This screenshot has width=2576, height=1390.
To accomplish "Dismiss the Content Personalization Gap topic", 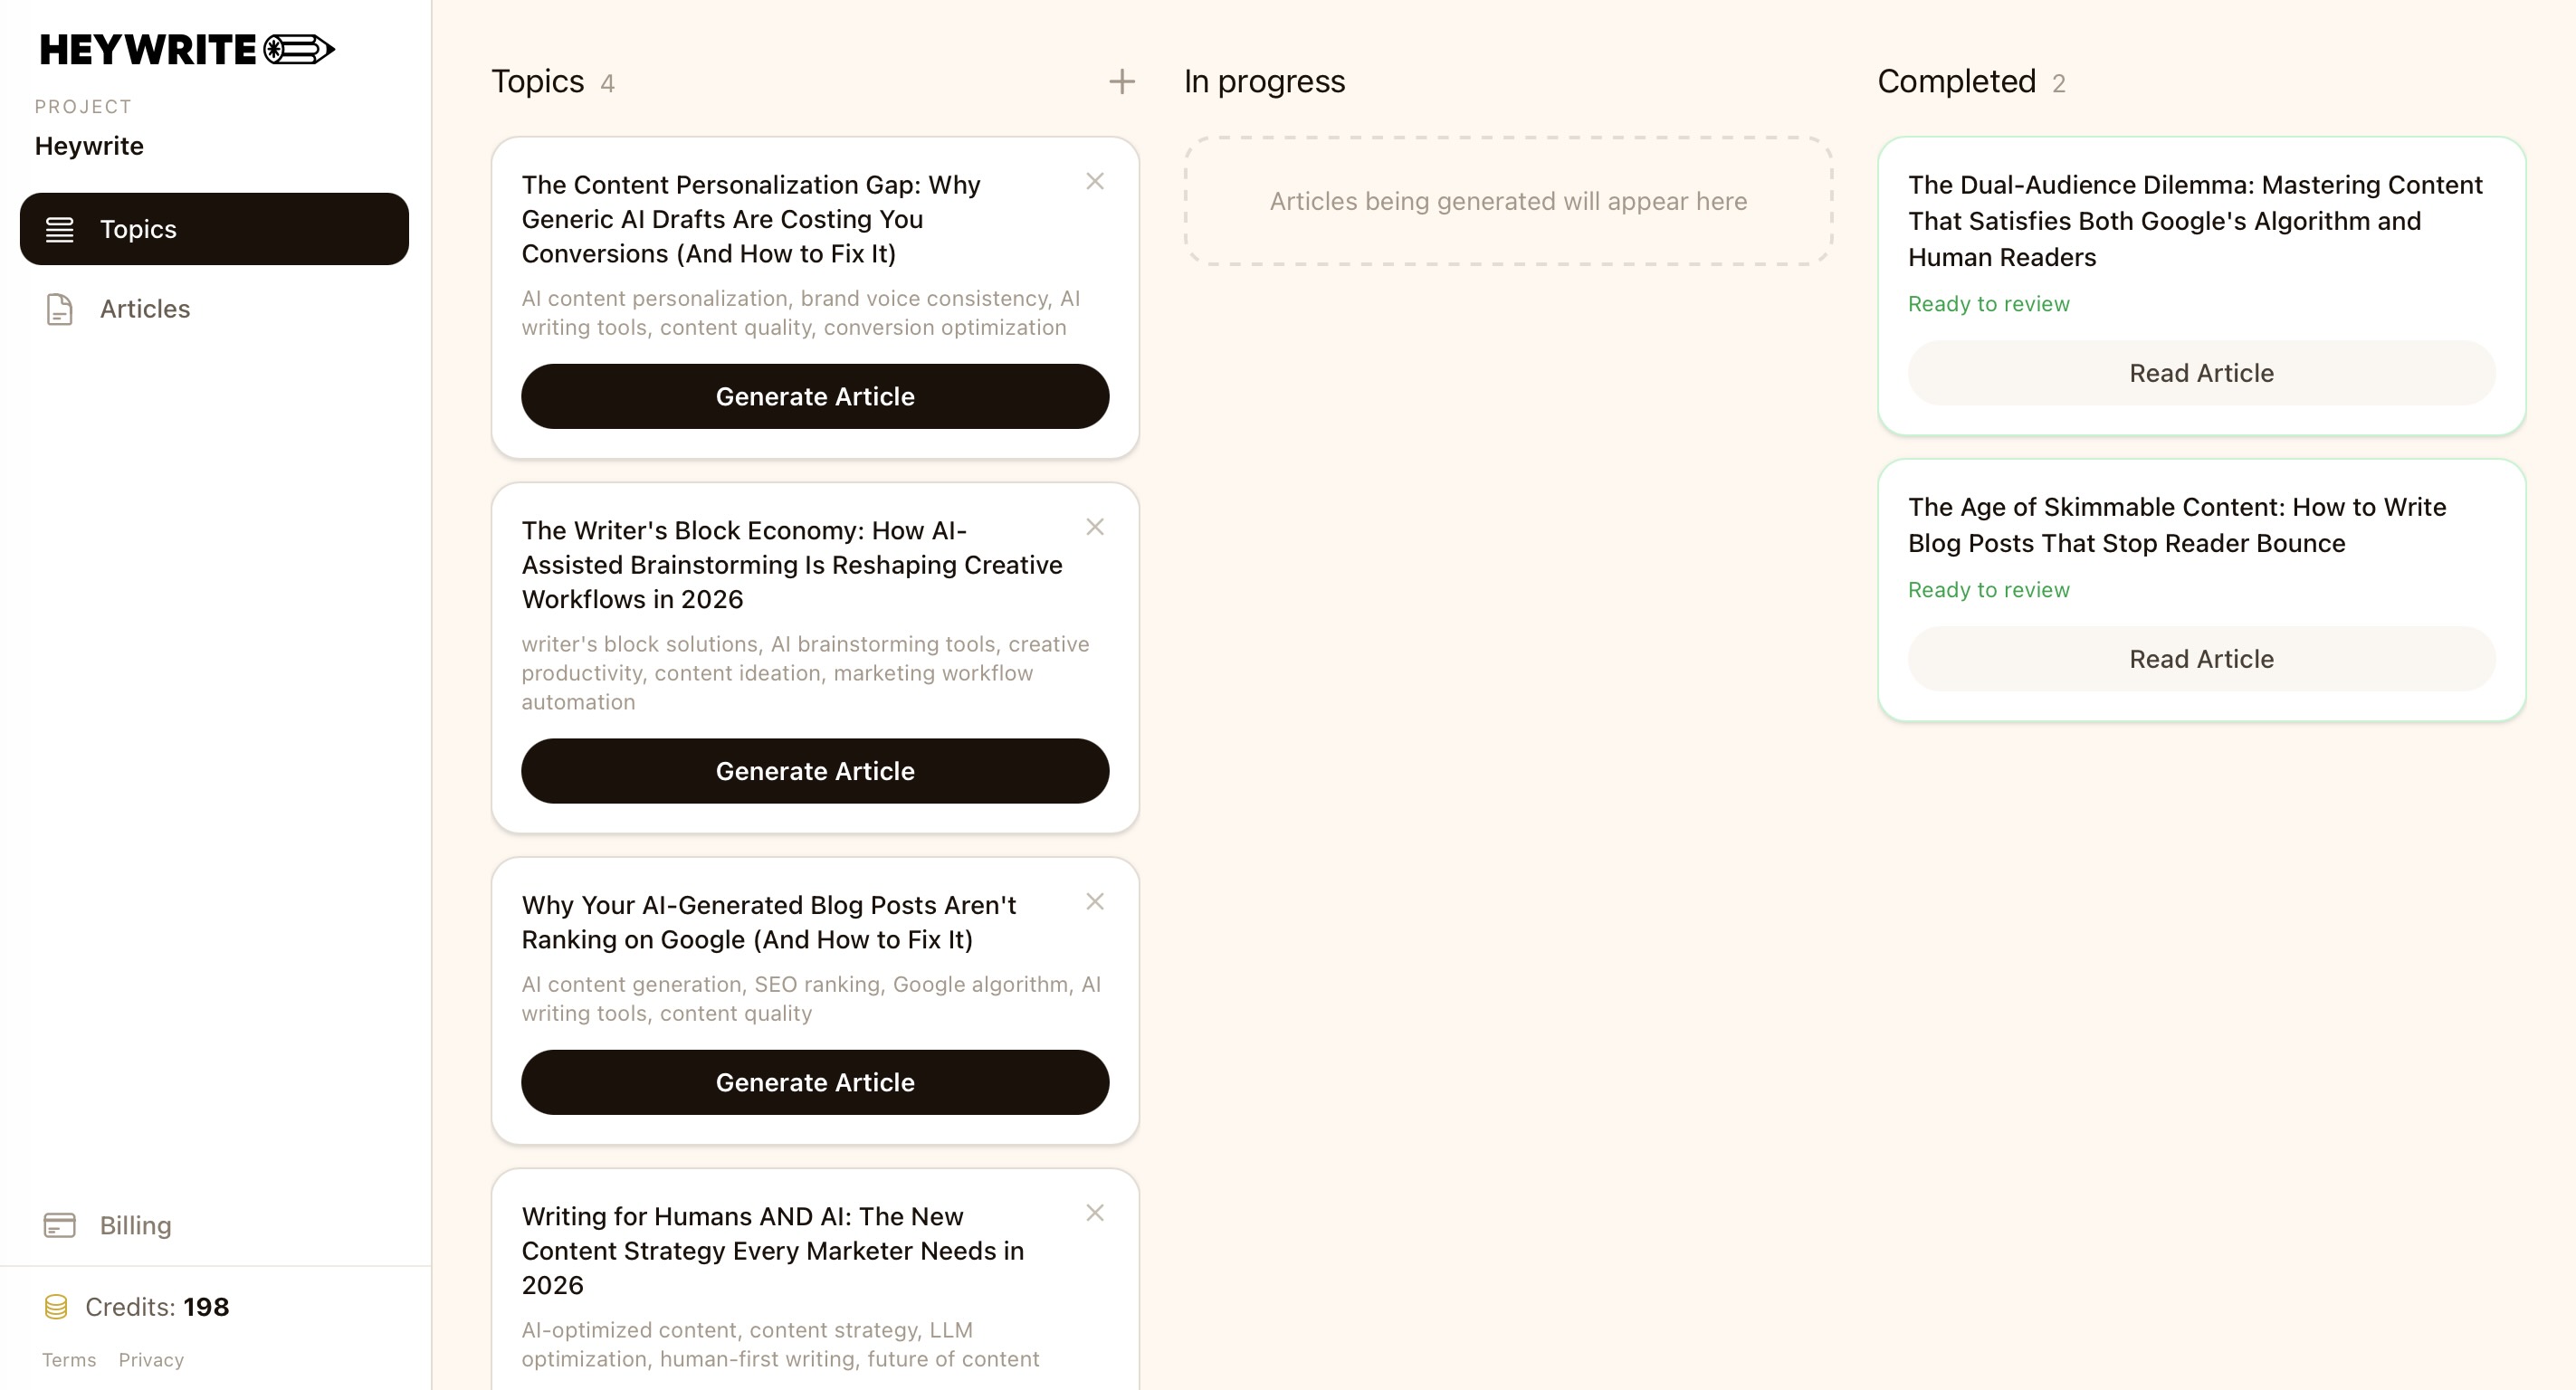I will click(x=1095, y=181).
